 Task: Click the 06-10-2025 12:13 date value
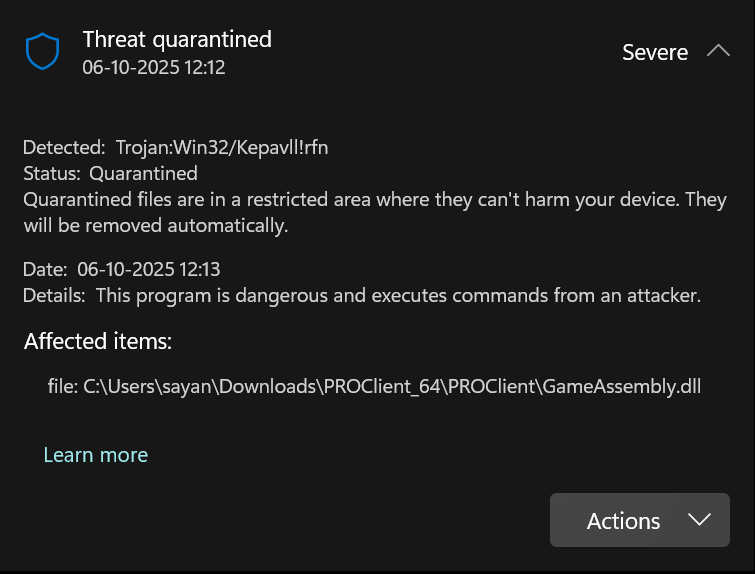148,269
